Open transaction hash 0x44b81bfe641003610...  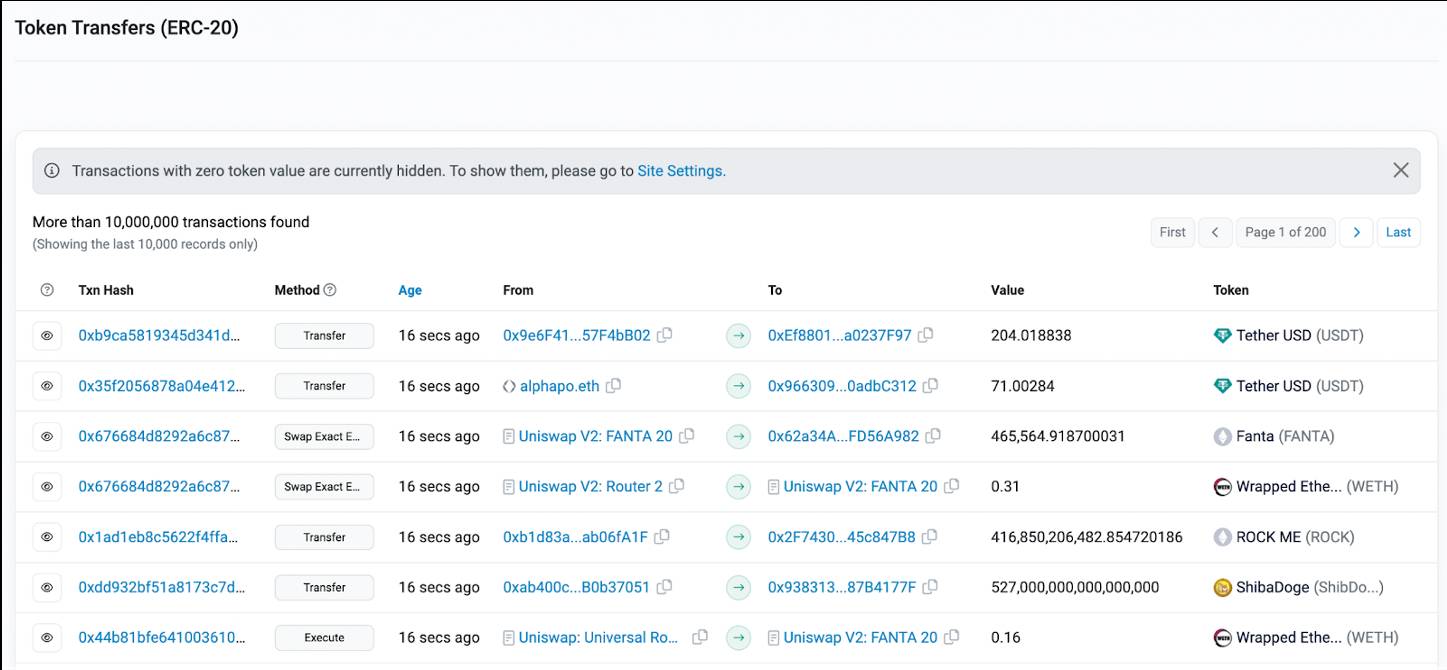click(x=162, y=637)
